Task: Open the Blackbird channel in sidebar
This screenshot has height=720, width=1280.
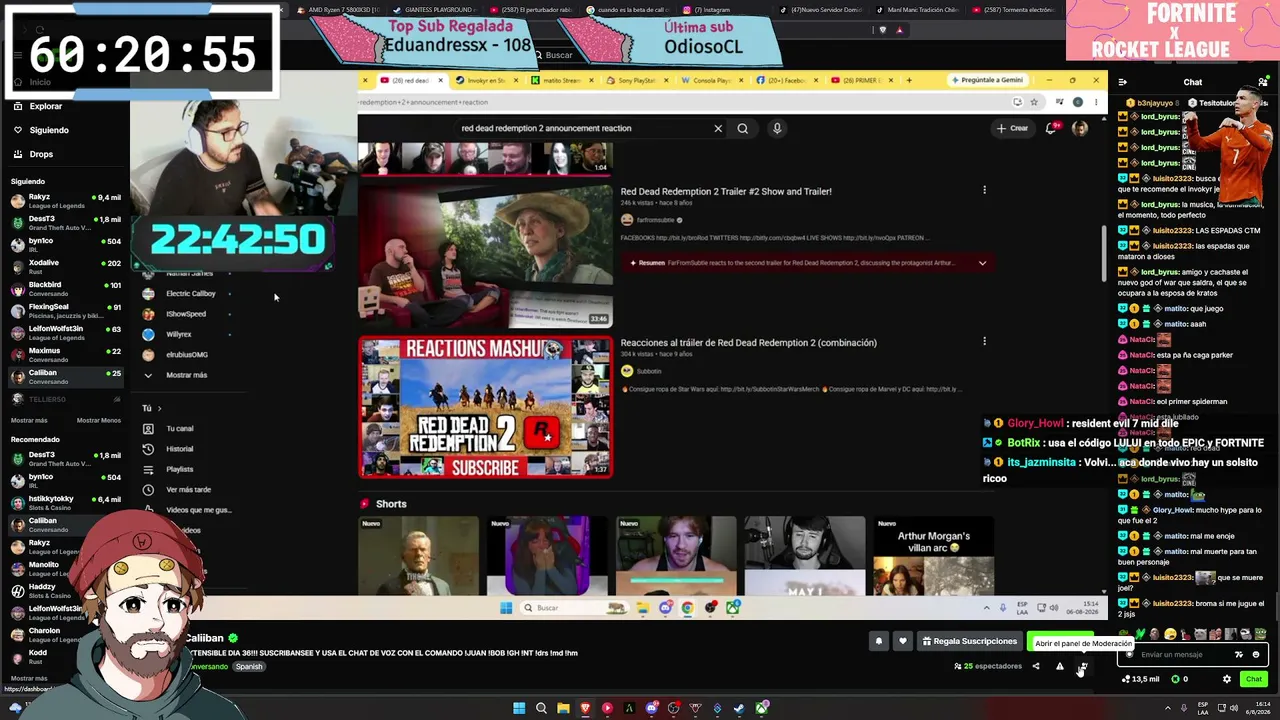Action: pos(65,288)
